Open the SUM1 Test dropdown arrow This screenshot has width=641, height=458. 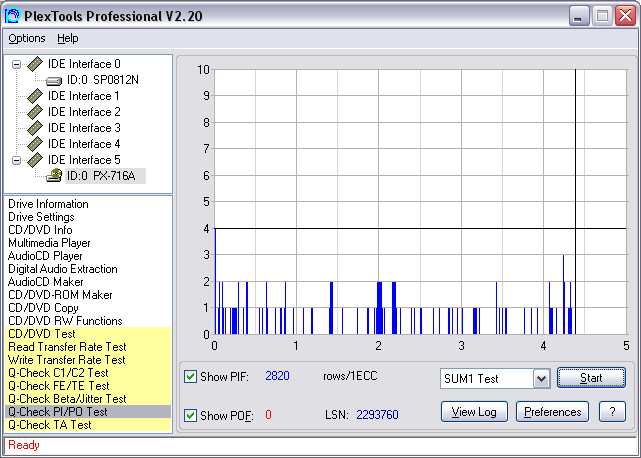coord(541,379)
